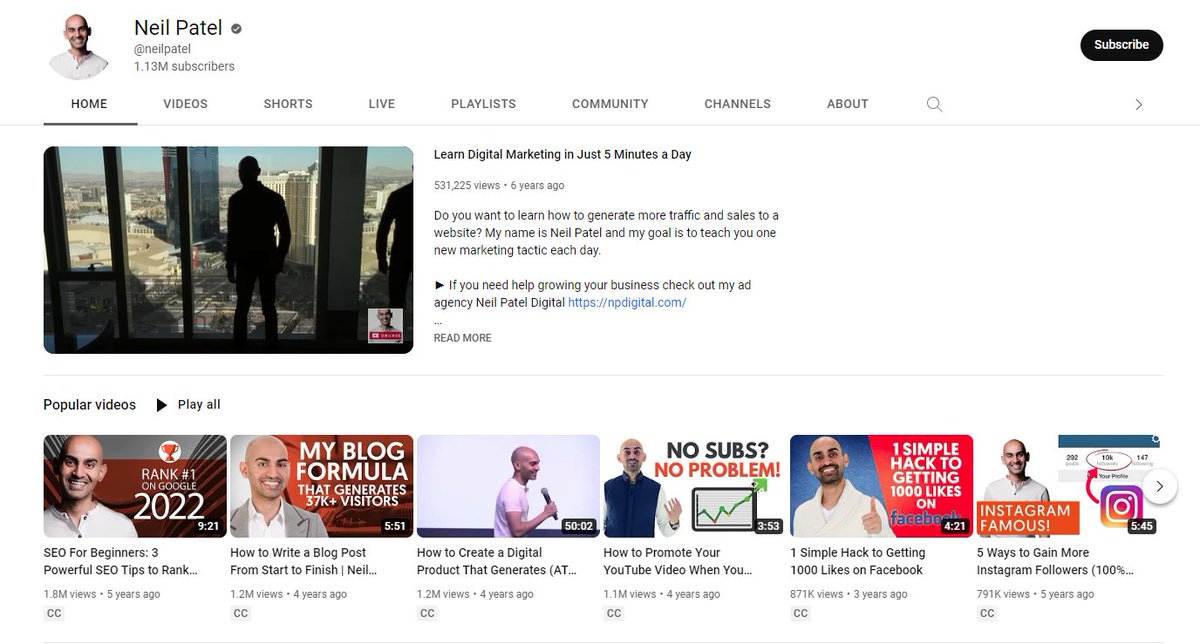Open the 50:02 digital product video thumbnail
1200x644 pixels.
[508, 486]
